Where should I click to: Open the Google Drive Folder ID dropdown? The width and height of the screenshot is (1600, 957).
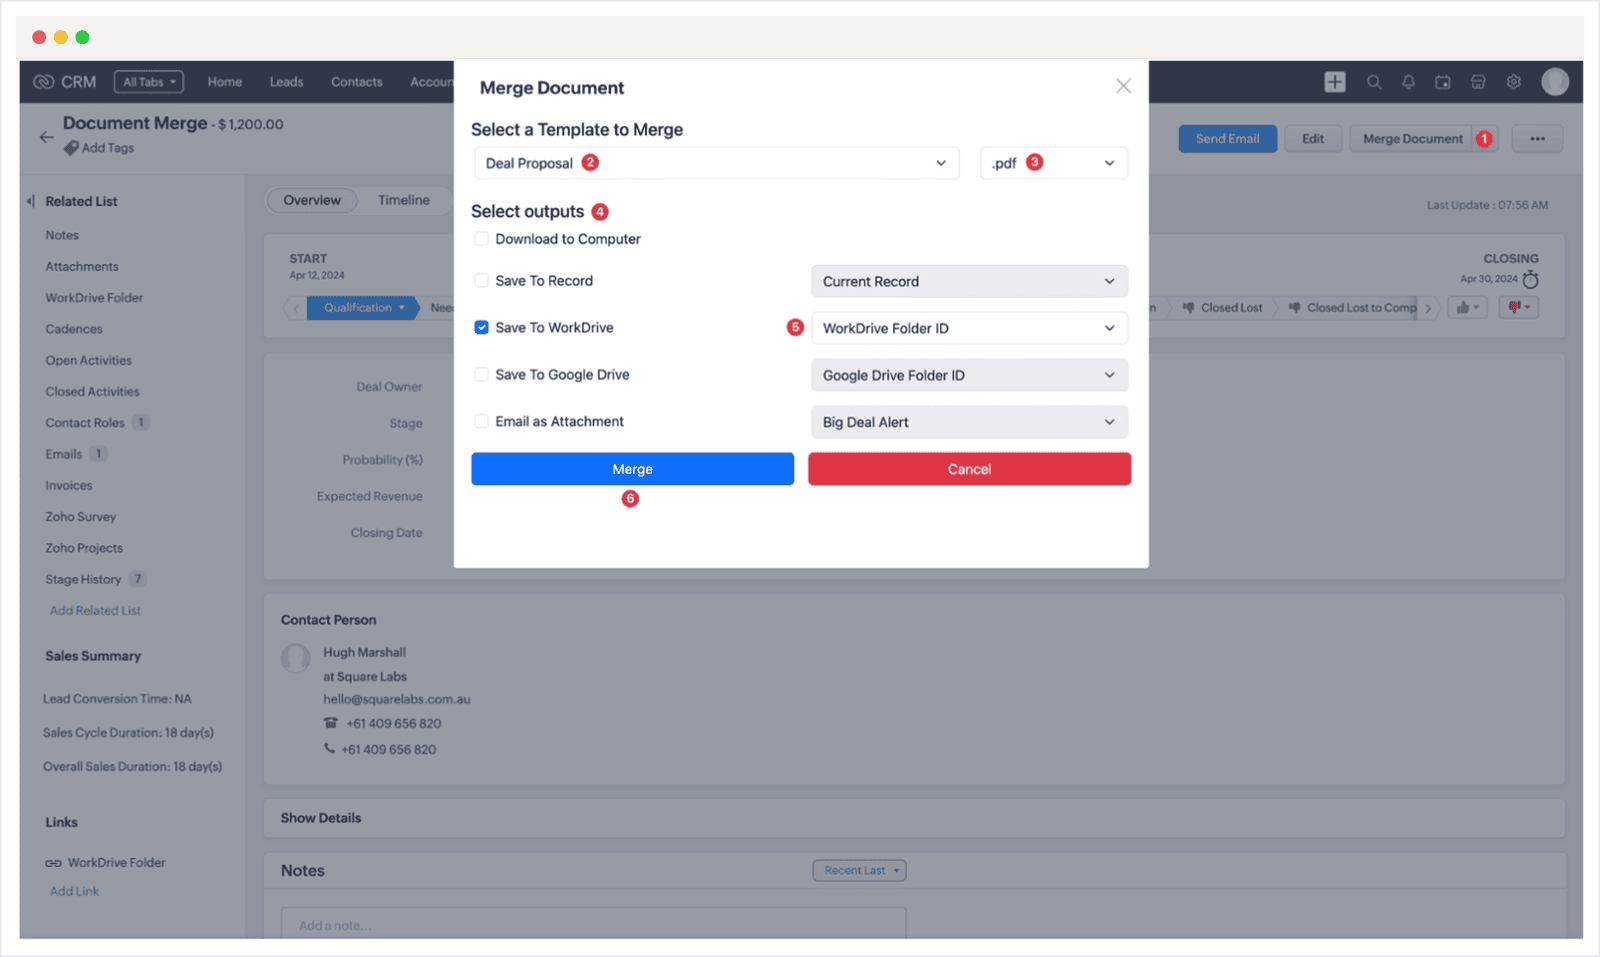[x=969, y=375]
